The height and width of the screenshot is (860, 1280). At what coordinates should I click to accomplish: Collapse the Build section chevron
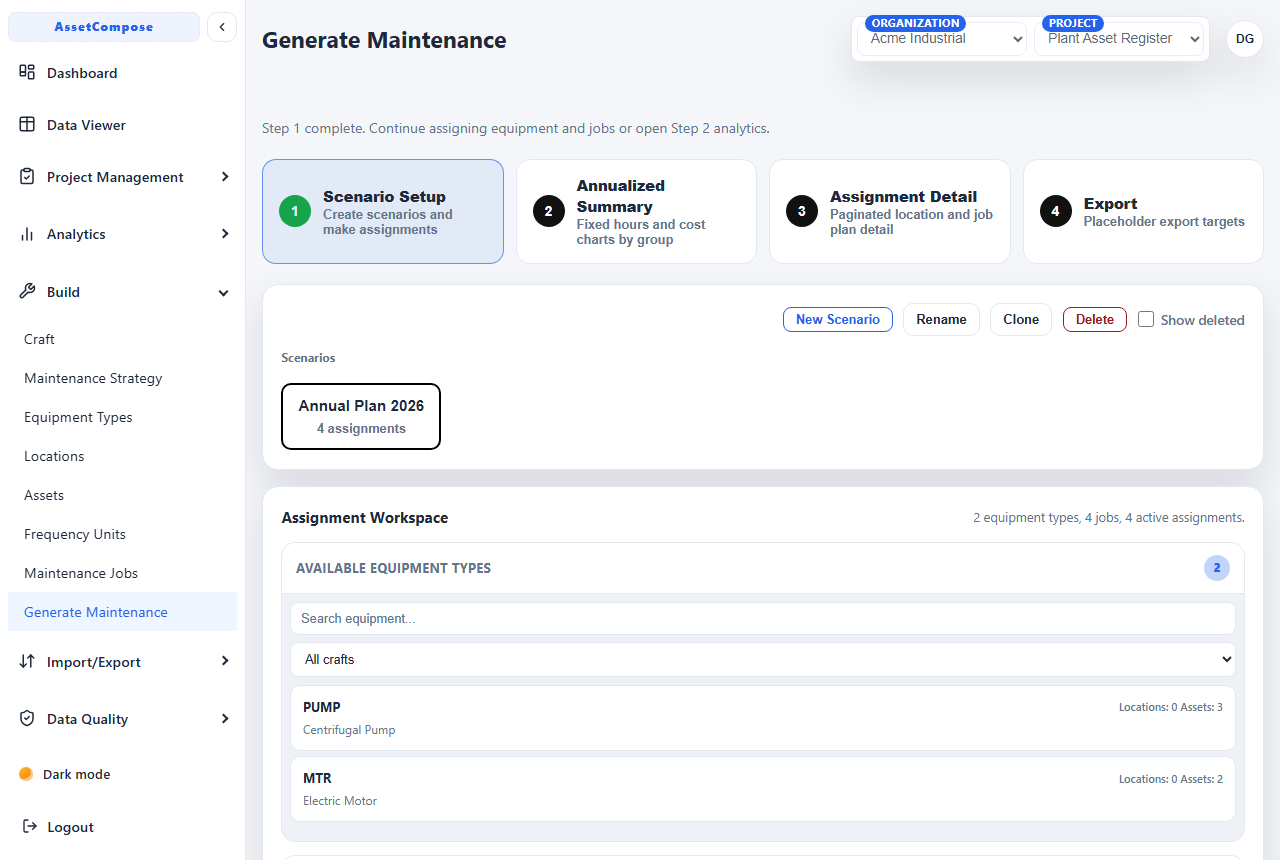coord(224,292)
